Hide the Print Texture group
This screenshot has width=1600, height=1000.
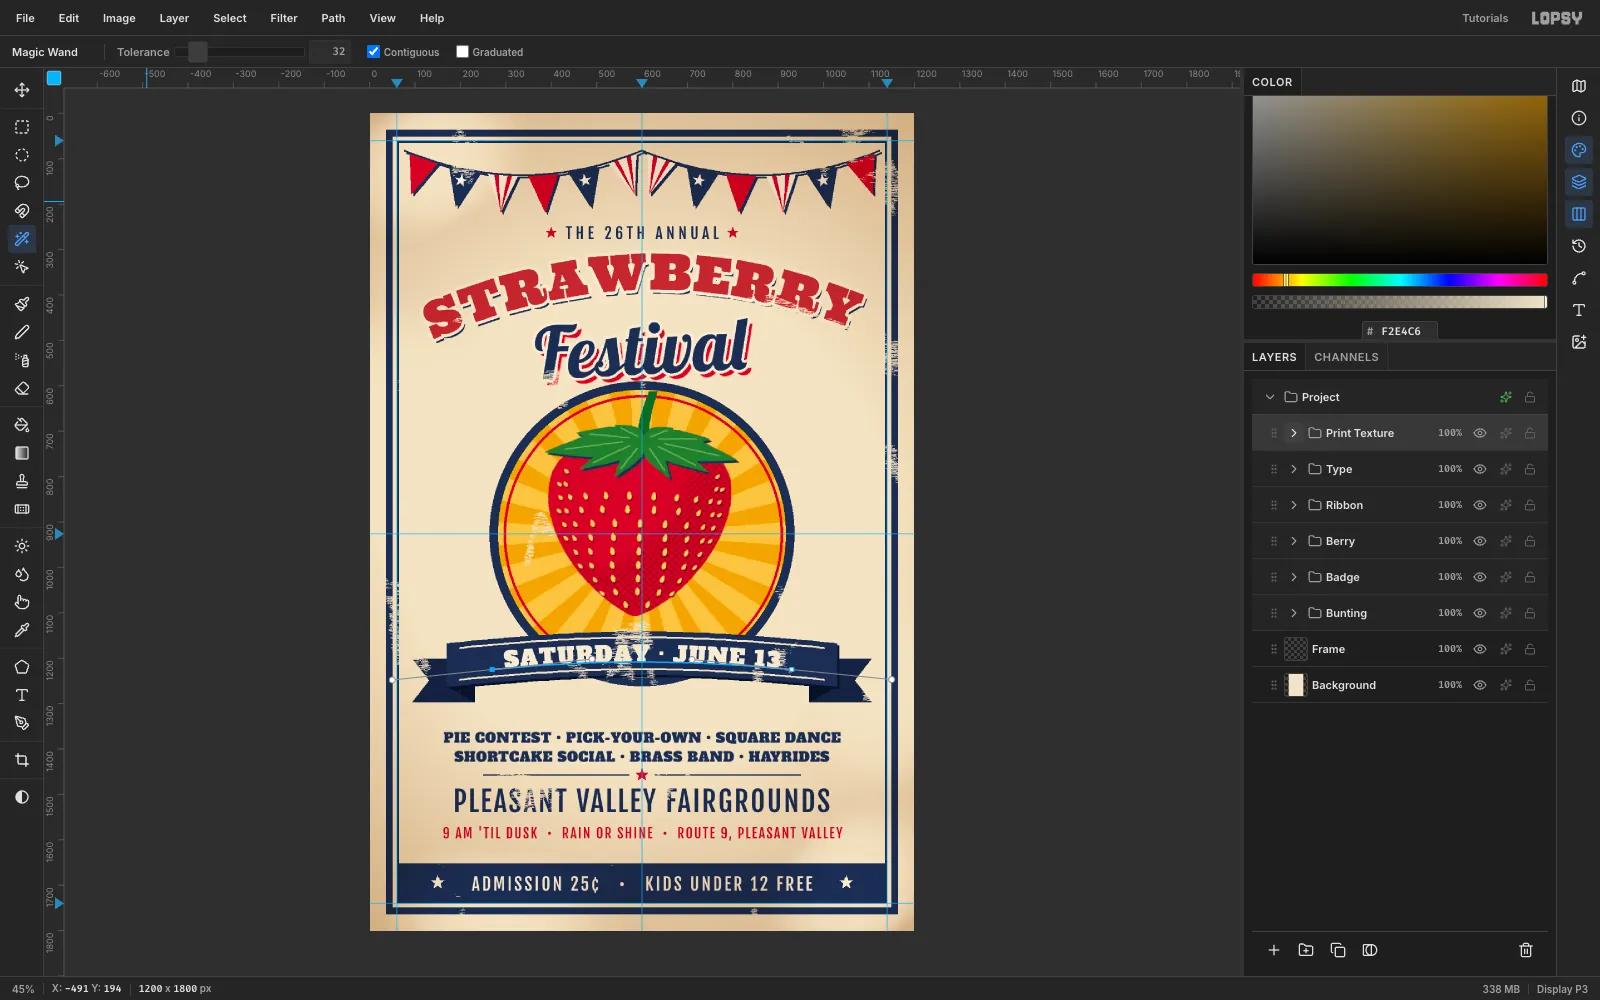[x=1480, y=433]
